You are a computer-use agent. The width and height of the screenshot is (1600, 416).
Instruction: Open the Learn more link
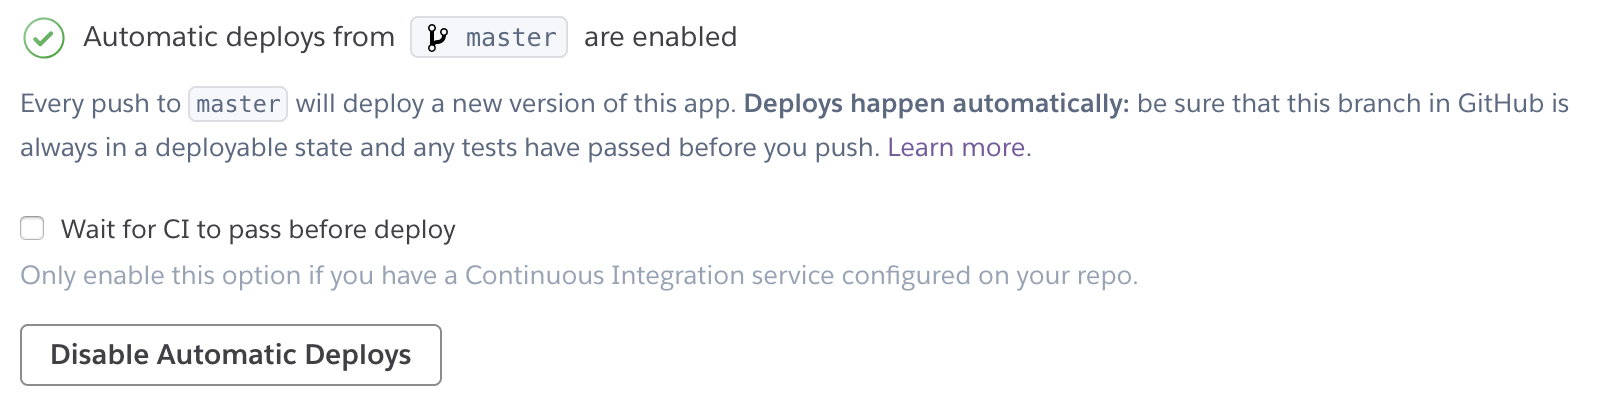click(x=956, y=148)
